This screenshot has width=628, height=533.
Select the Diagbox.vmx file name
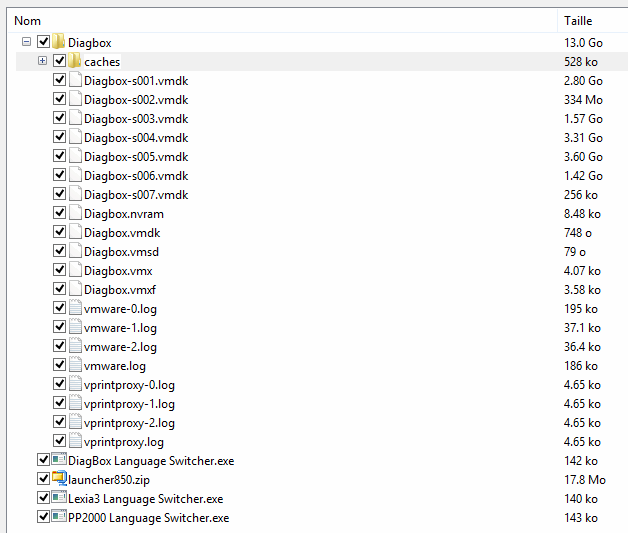[x=118, y=271]
